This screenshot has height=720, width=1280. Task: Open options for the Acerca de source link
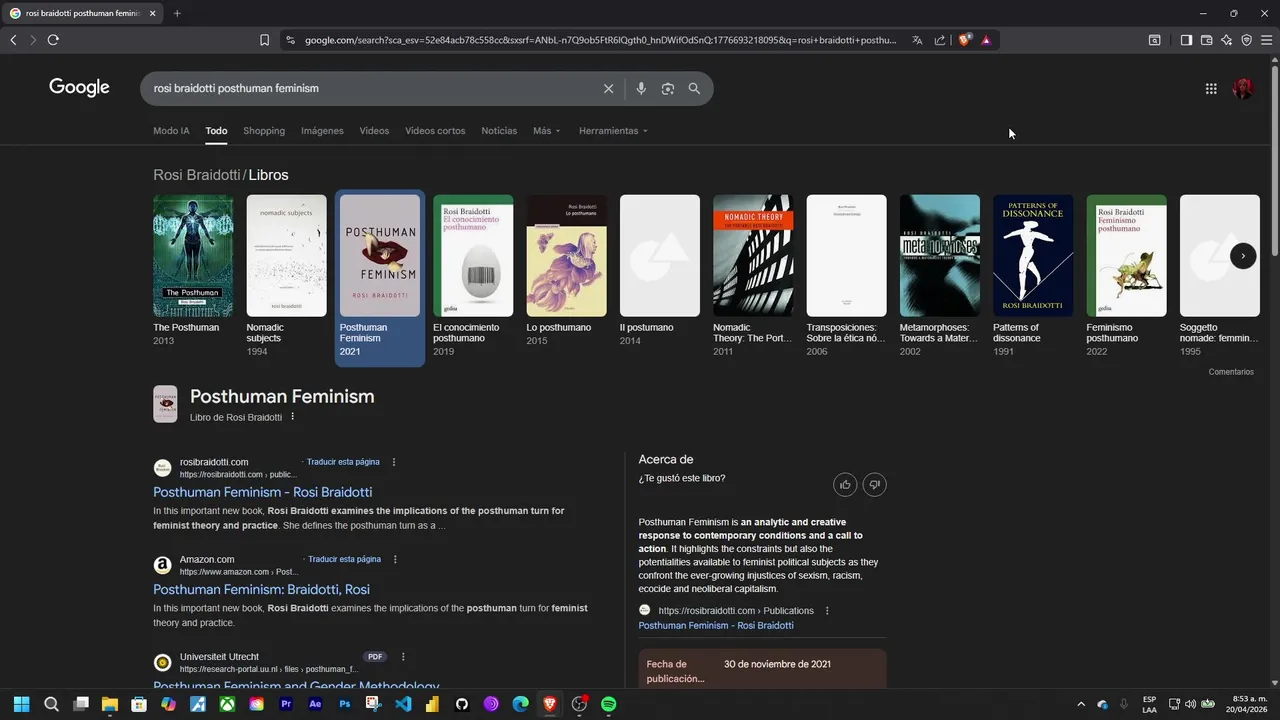pyautogui.click(x=827, y=611)
